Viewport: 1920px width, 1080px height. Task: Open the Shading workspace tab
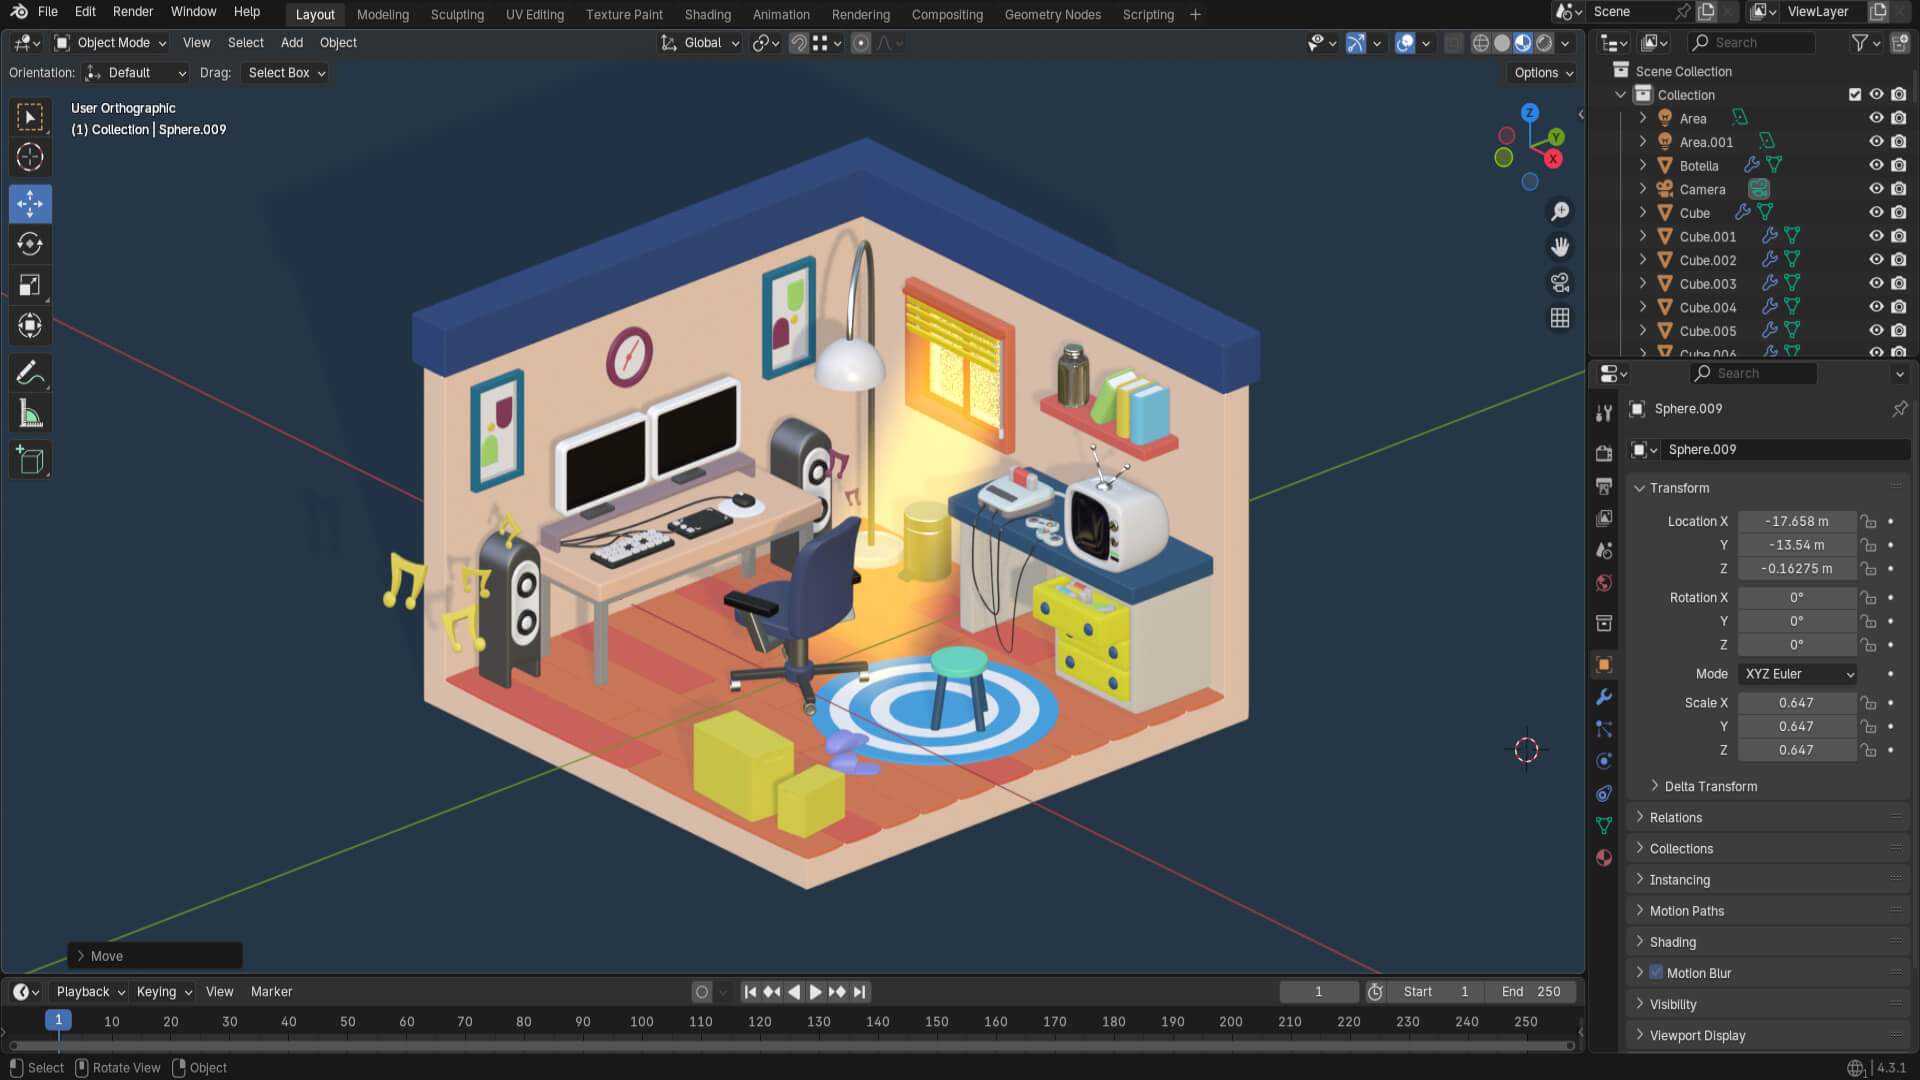[707, 15]
